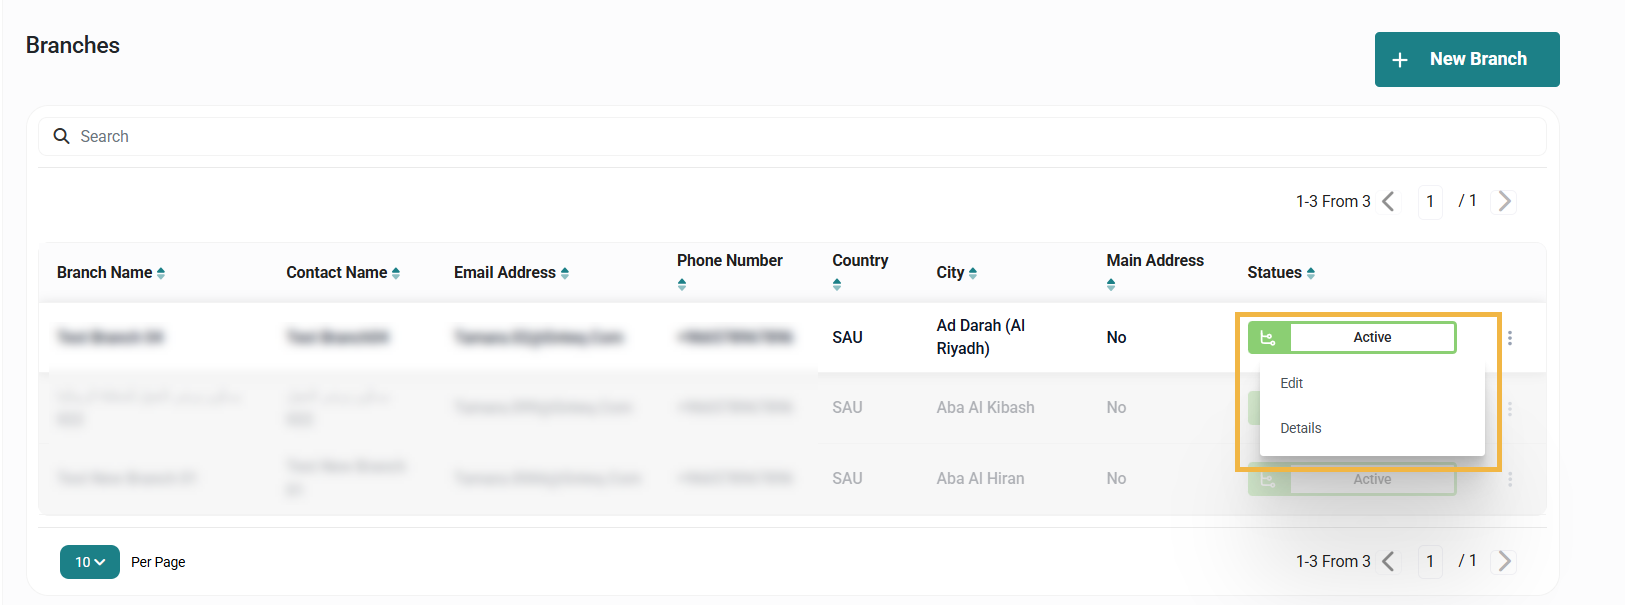Click the Active status button in first row
The image size is (1625, 605).
[1372, 338]
